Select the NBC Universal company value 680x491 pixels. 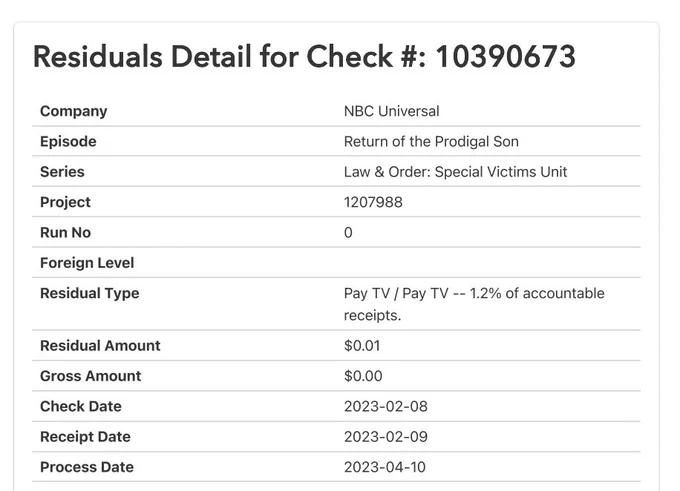[x=391, y=111]
